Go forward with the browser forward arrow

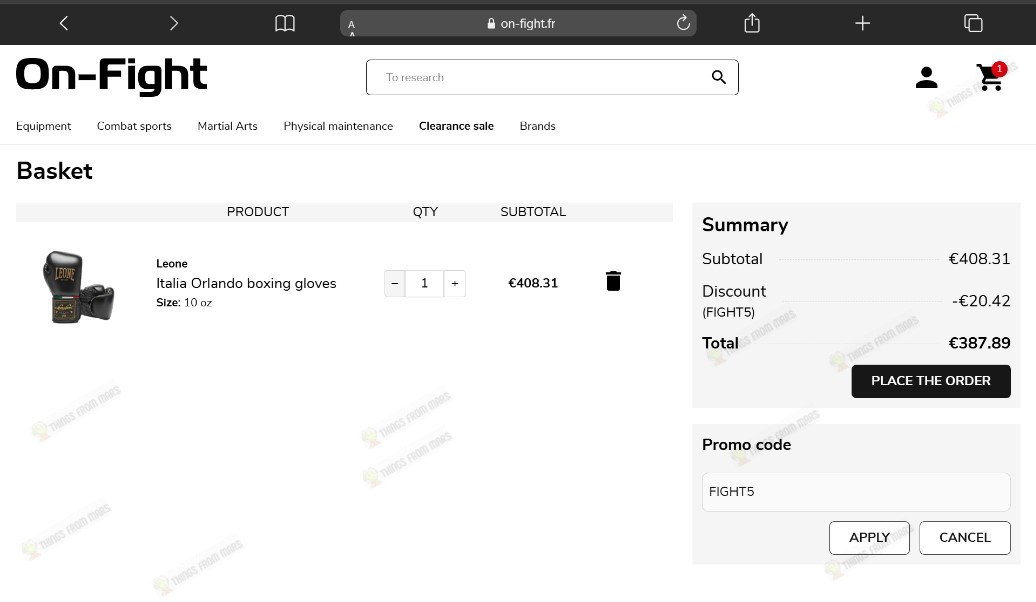pos(174,24)
